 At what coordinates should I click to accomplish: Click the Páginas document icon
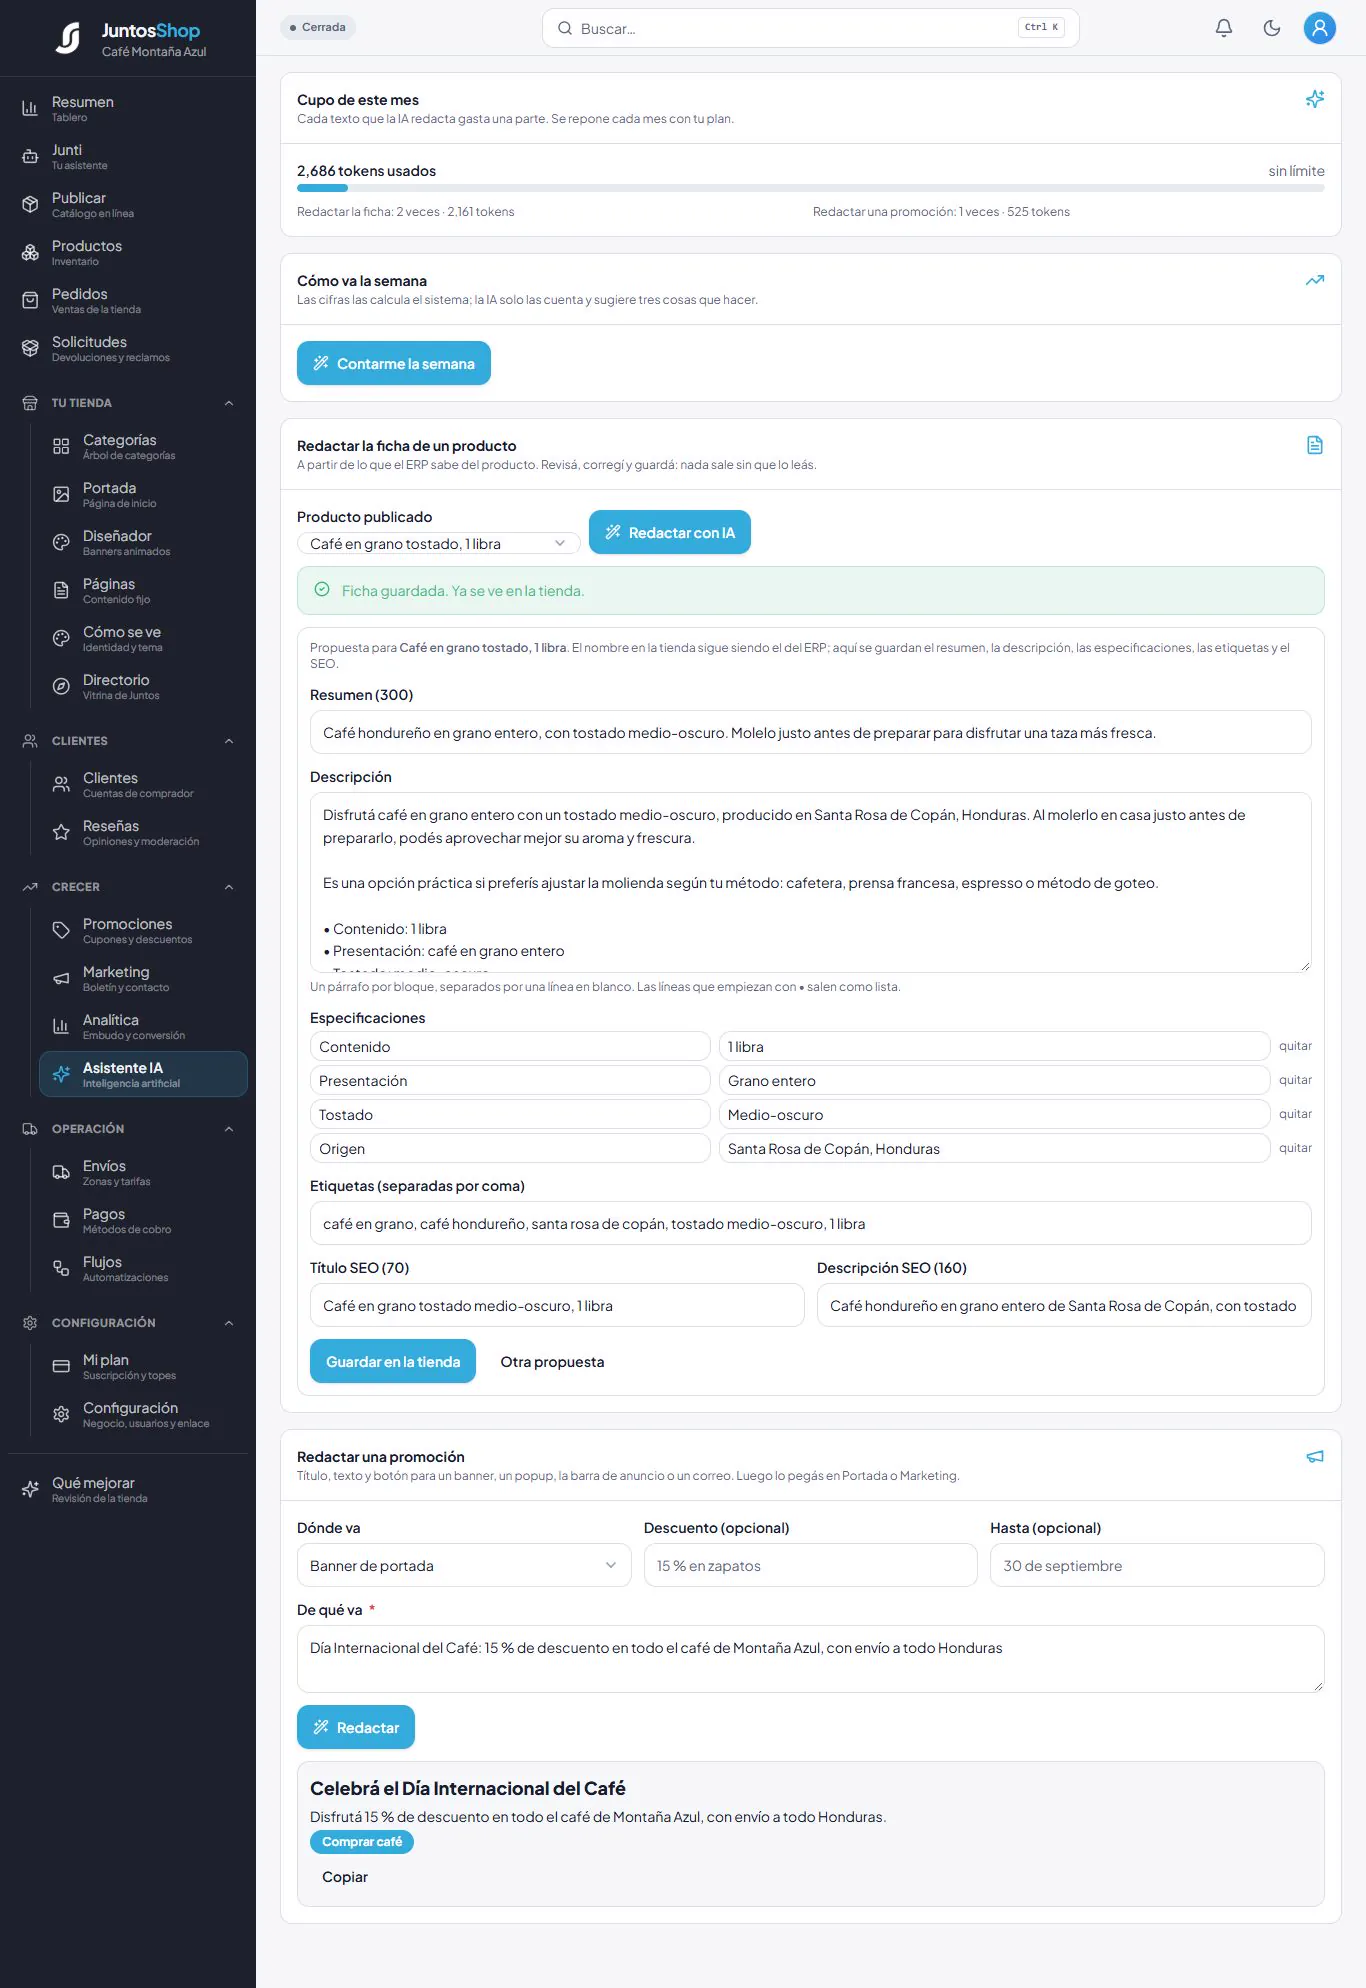[x=61, y=590]
